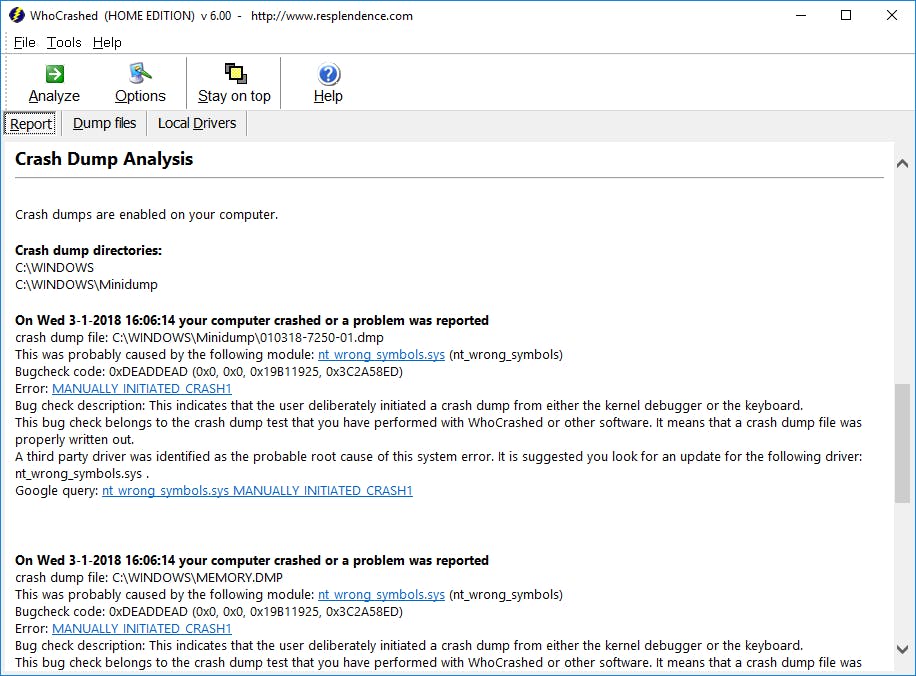Open nt_wrong_symbols.sys link in first minidump report
The width and height of the screenshot is (916, 676).
[x=381, y=355]
